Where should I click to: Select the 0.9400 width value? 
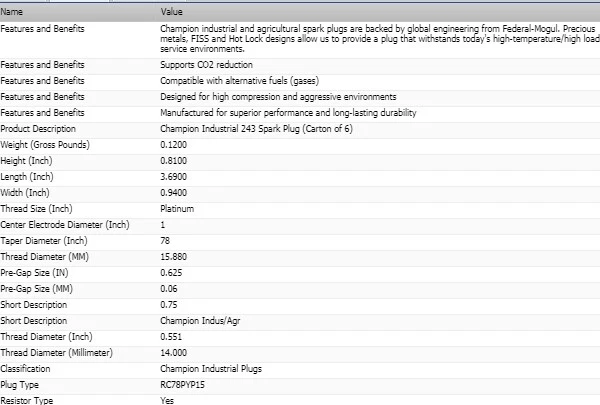(173, 193)
